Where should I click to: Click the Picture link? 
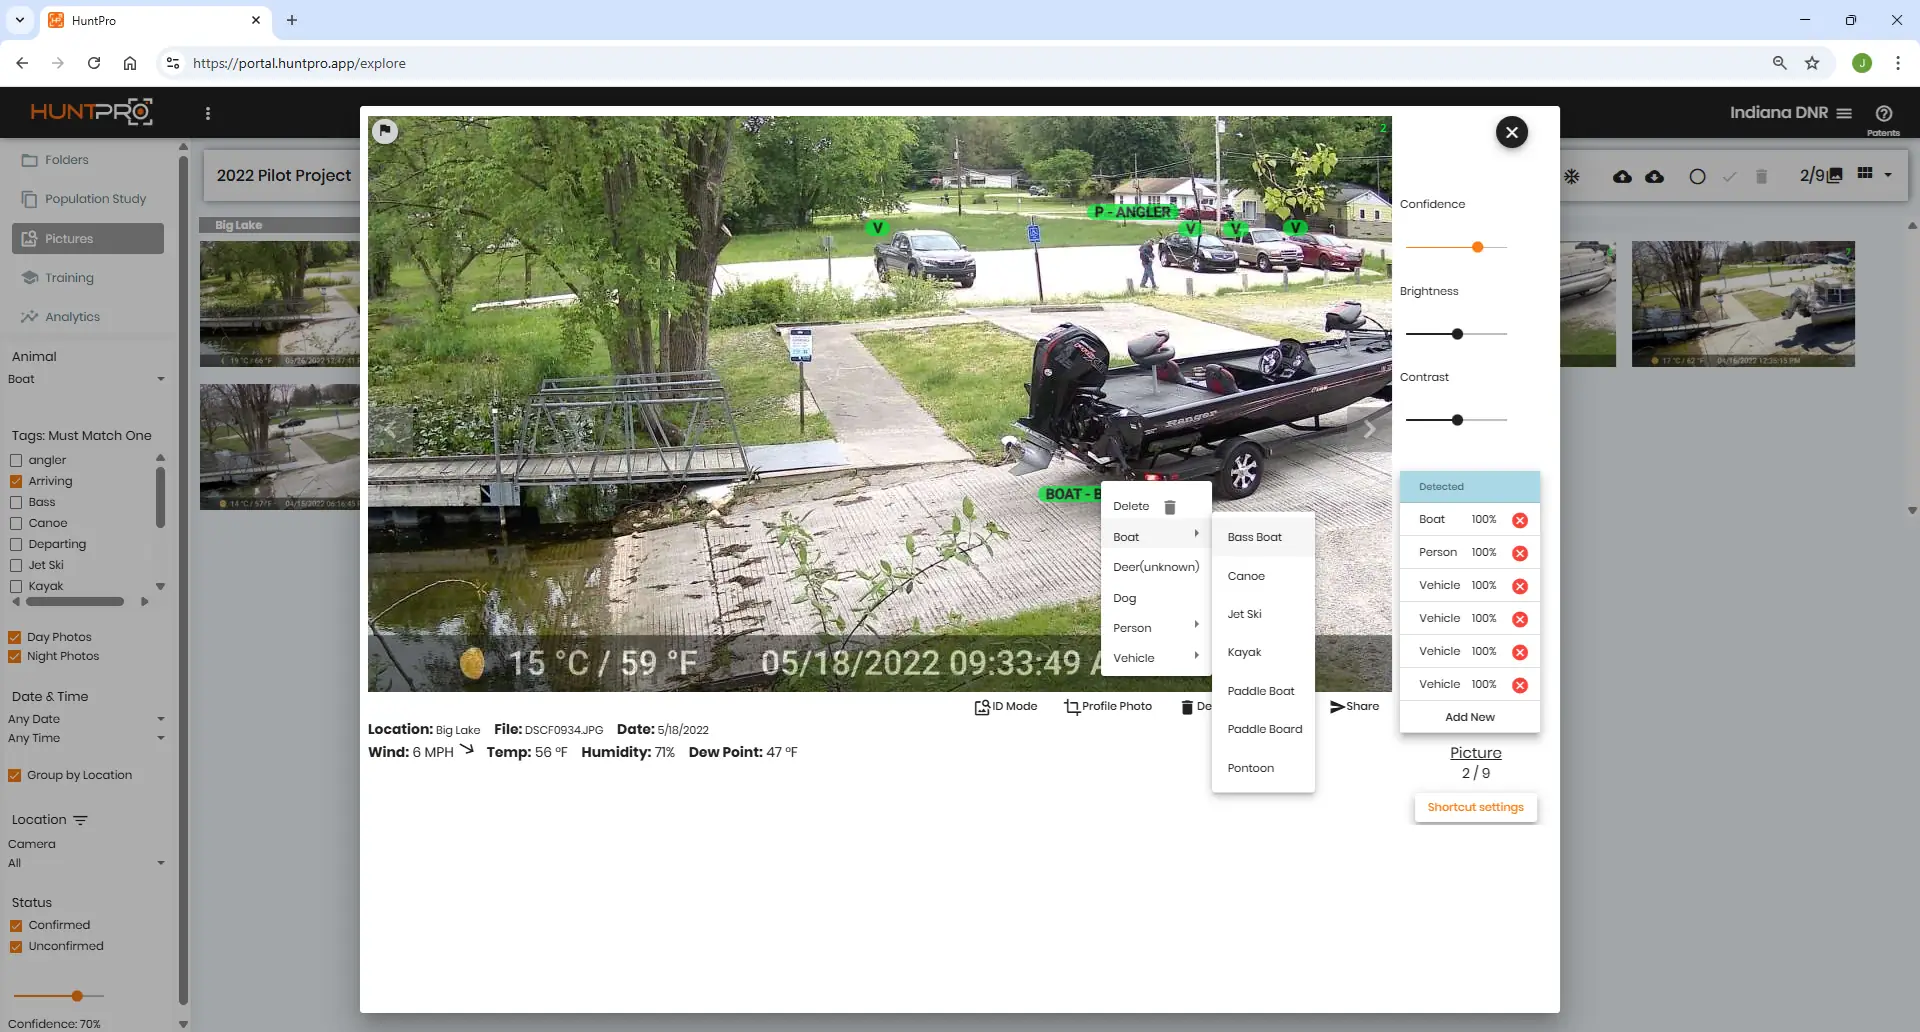pos(1475,753)
